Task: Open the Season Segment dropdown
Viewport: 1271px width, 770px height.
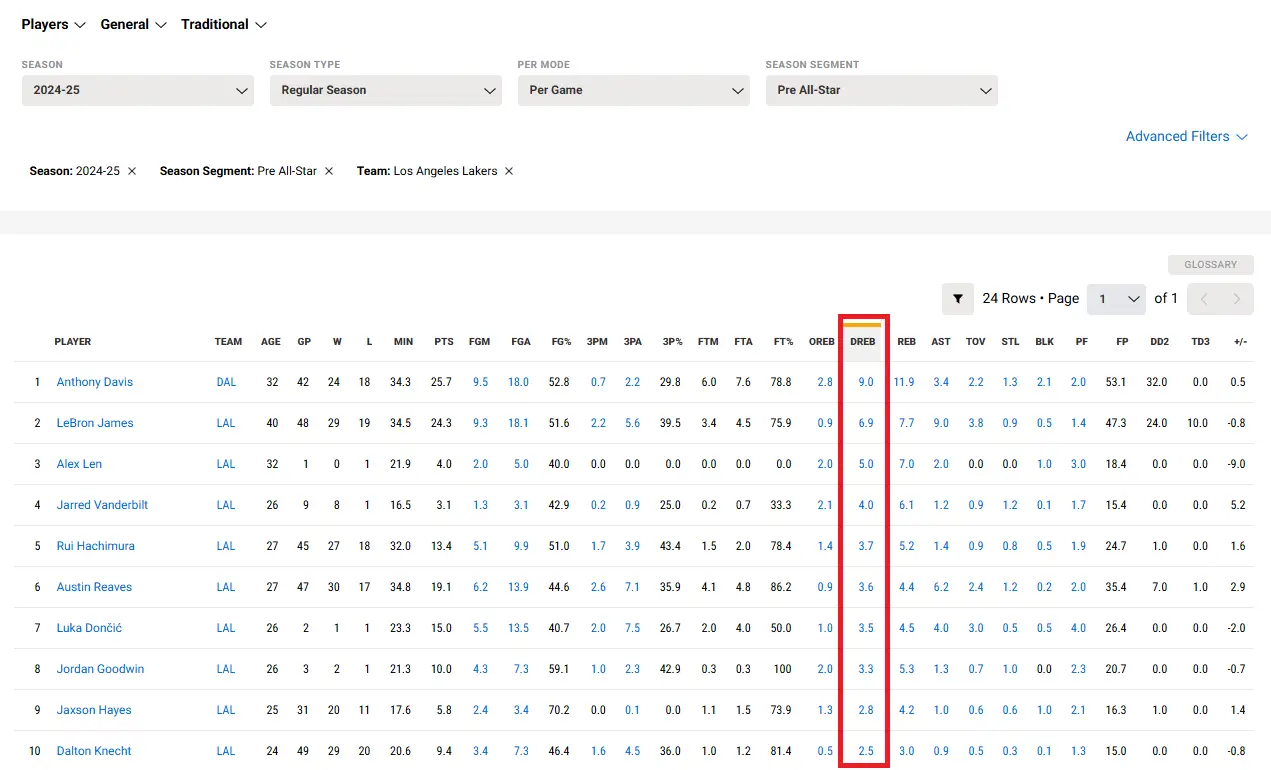Action: click(882, 90)
